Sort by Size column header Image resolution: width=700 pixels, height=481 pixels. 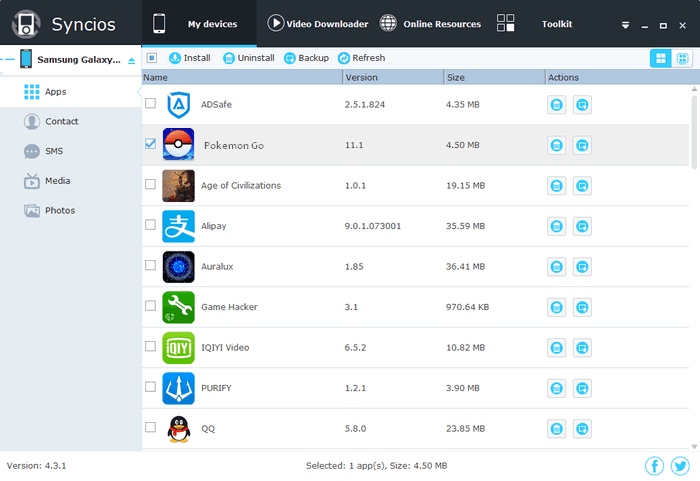[495, 77]
